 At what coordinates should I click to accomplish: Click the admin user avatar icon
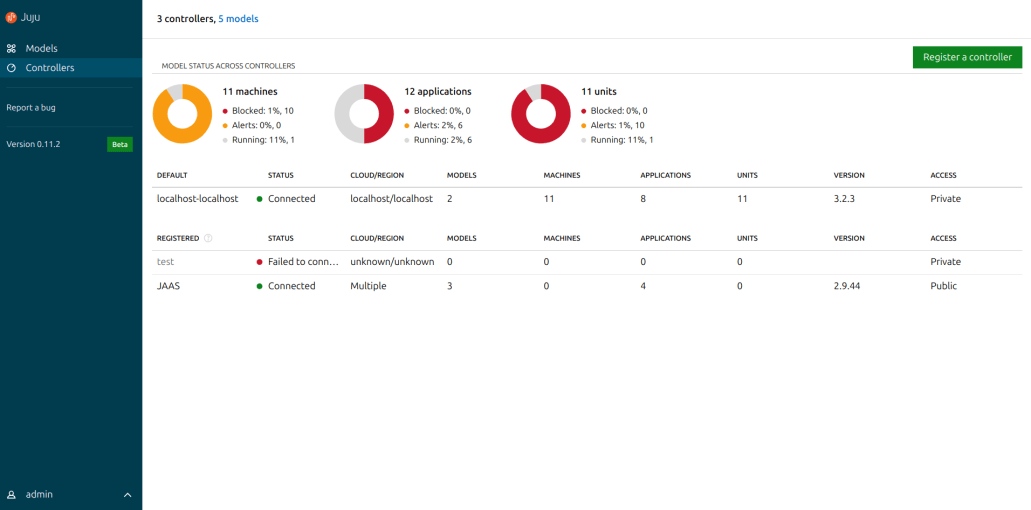tap(11, 494)
